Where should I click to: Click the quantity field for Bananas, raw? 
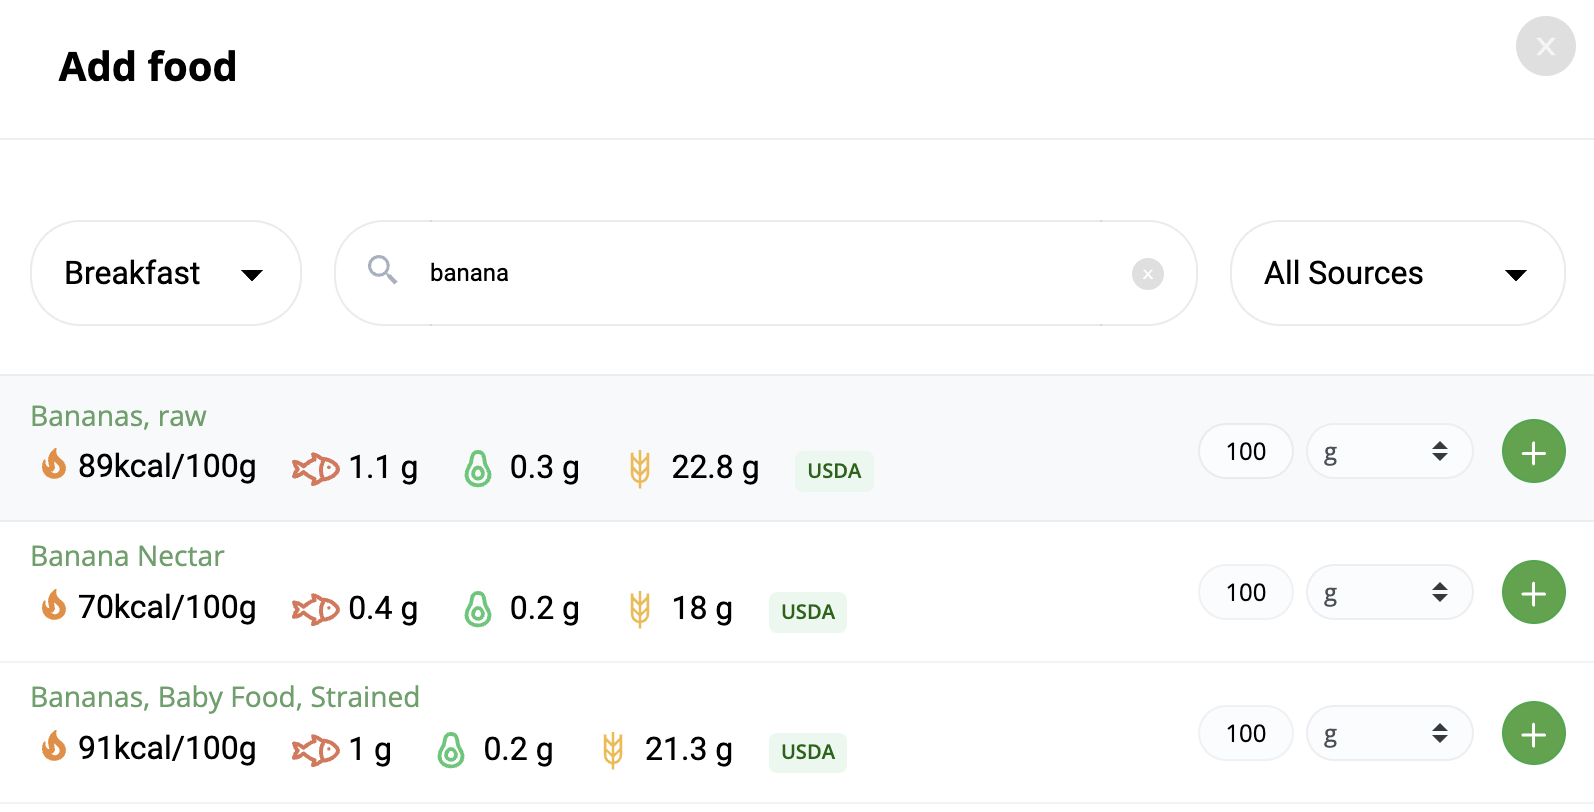pyautogui.click(x=1246, y=452)
